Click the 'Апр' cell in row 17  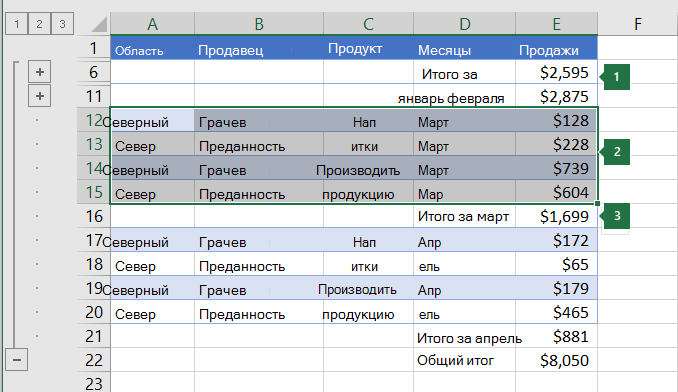[x=464, y=240]
